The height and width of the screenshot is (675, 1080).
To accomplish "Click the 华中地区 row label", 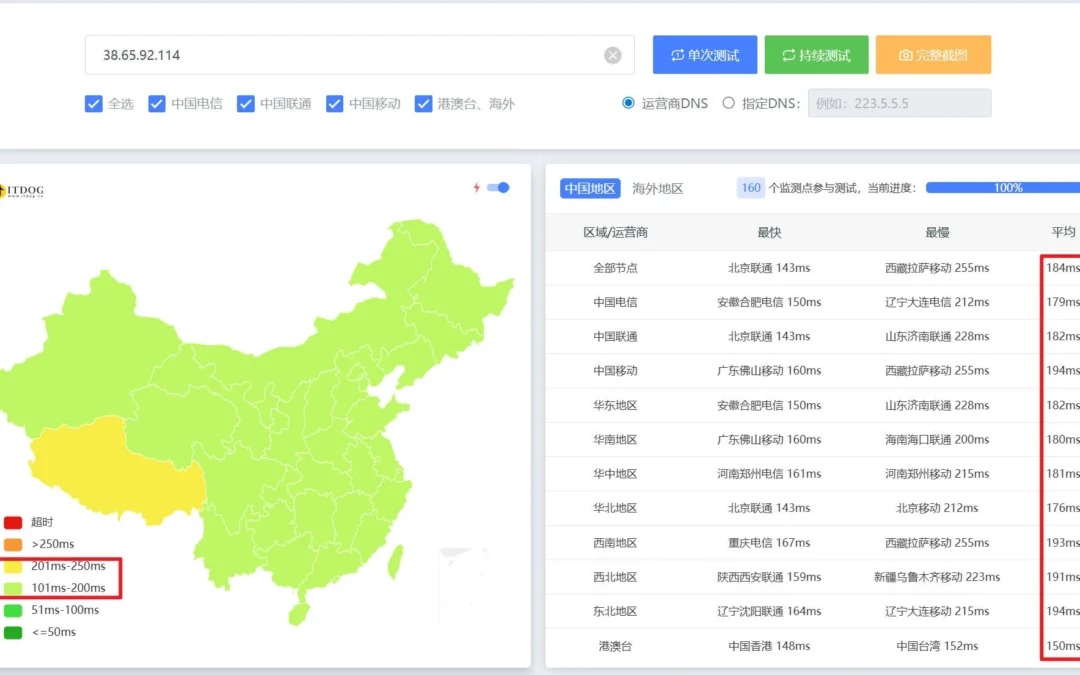I will pyautogui.click(x=616, y=474).
